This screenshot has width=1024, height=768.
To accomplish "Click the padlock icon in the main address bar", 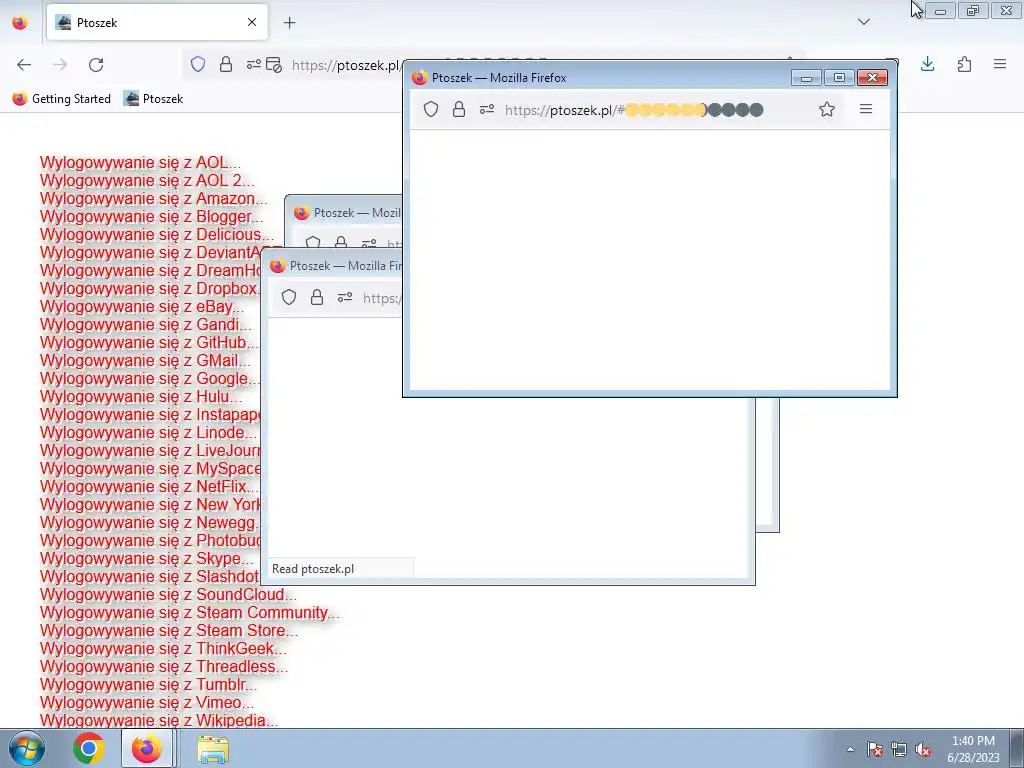I will pyautogui.click(x=226, y=65).
